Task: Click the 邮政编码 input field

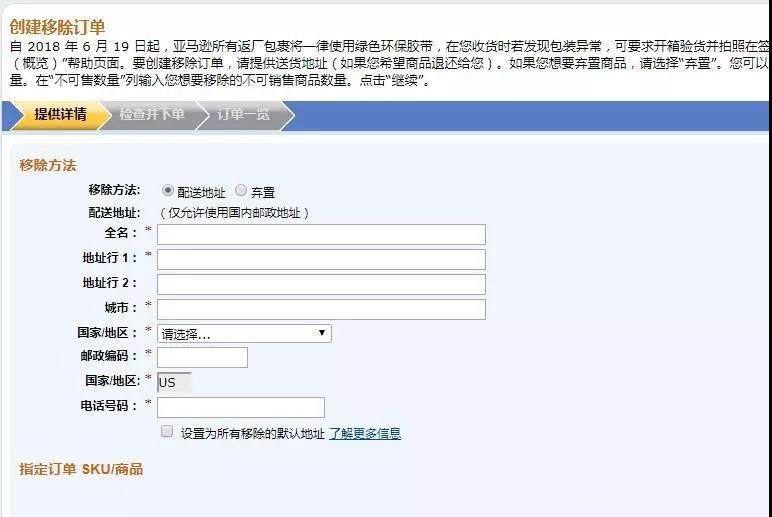Action: (x=202, y=357)
